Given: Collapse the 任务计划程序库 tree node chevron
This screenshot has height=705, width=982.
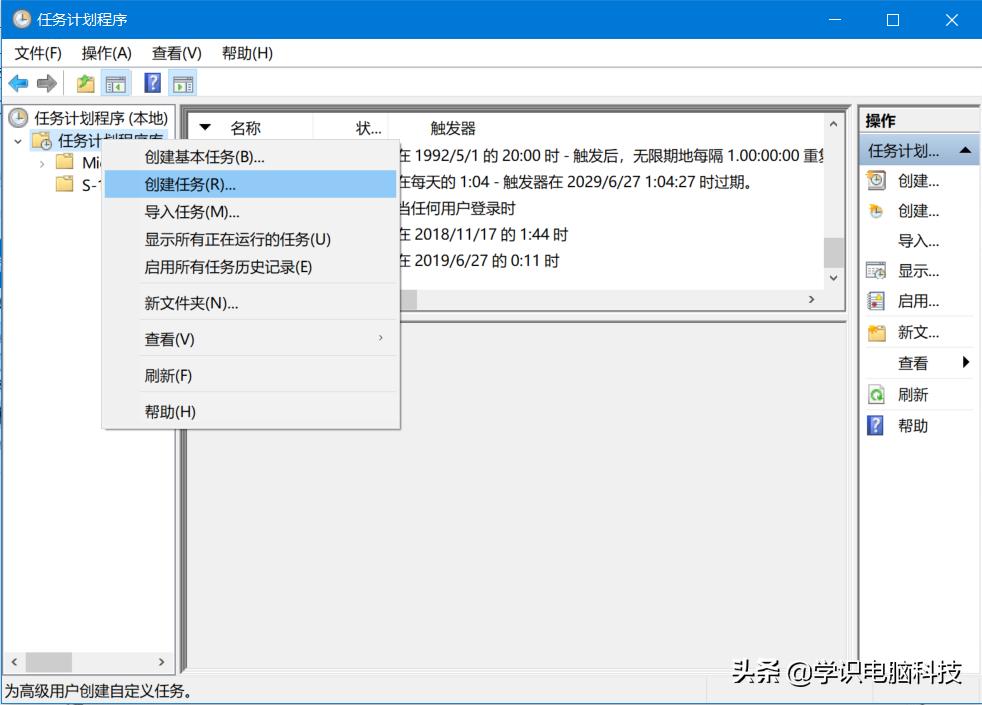Looking at the screenshot, I should click(x=18, y=141).
